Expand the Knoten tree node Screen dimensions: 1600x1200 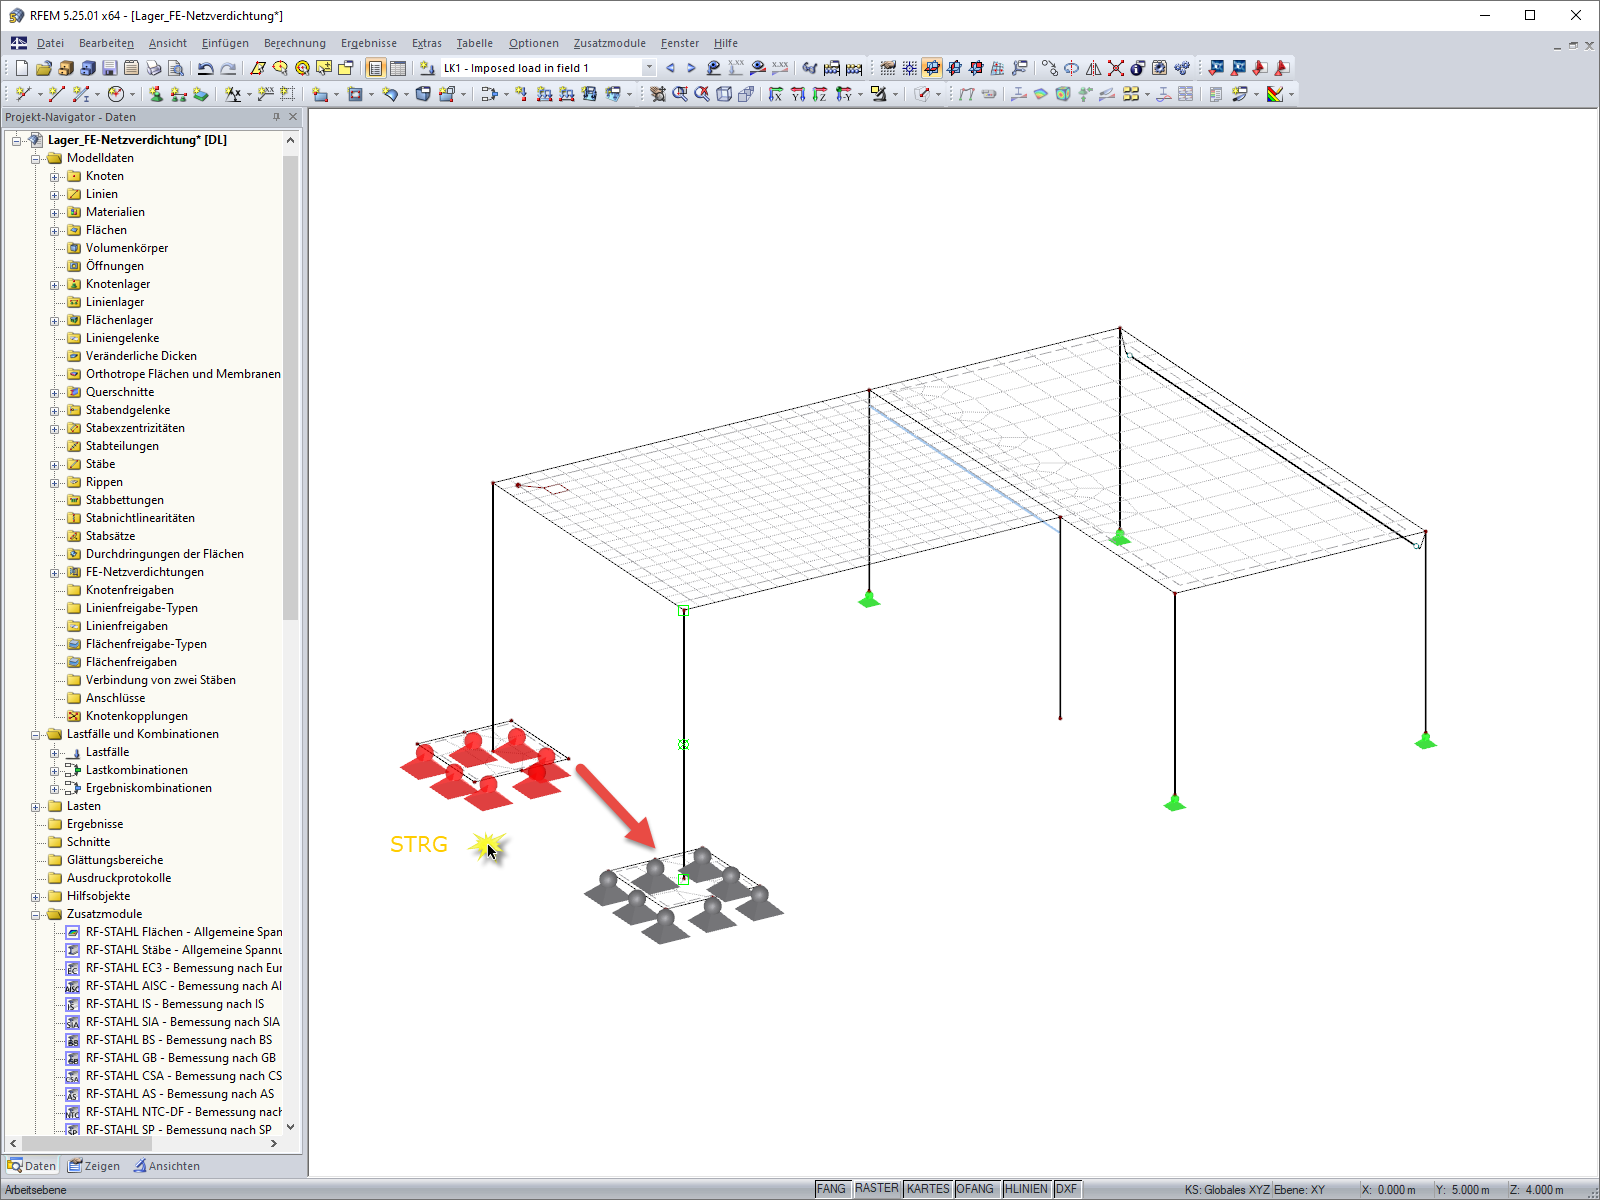point(55,177)
